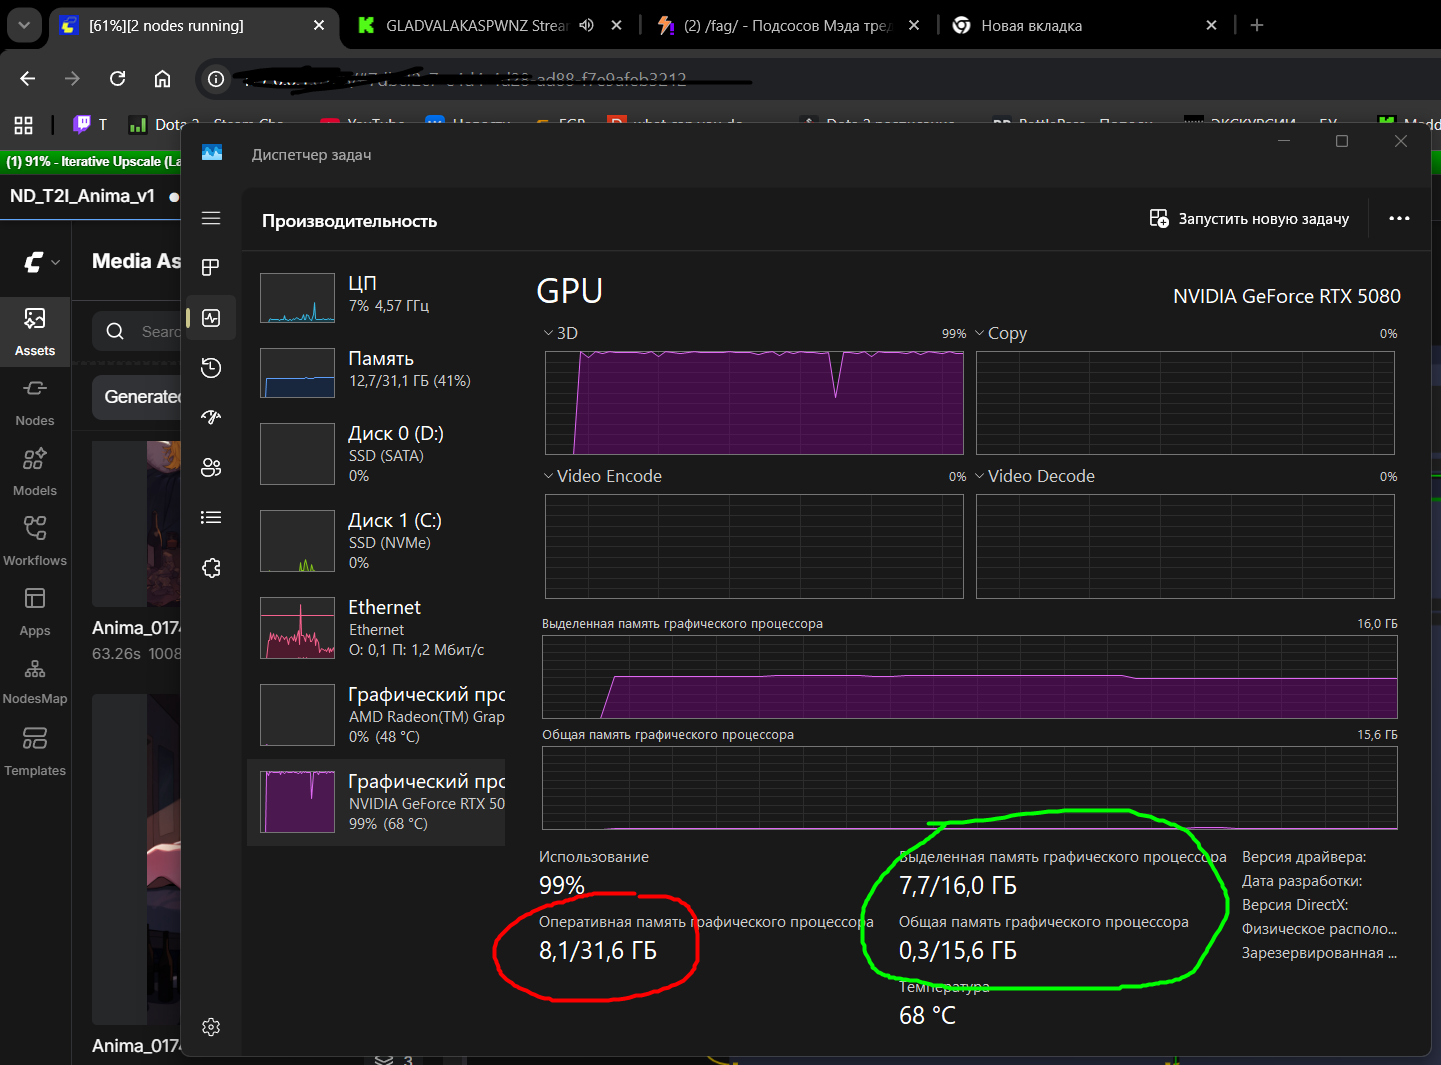Reload the browser page

point(117,78)
